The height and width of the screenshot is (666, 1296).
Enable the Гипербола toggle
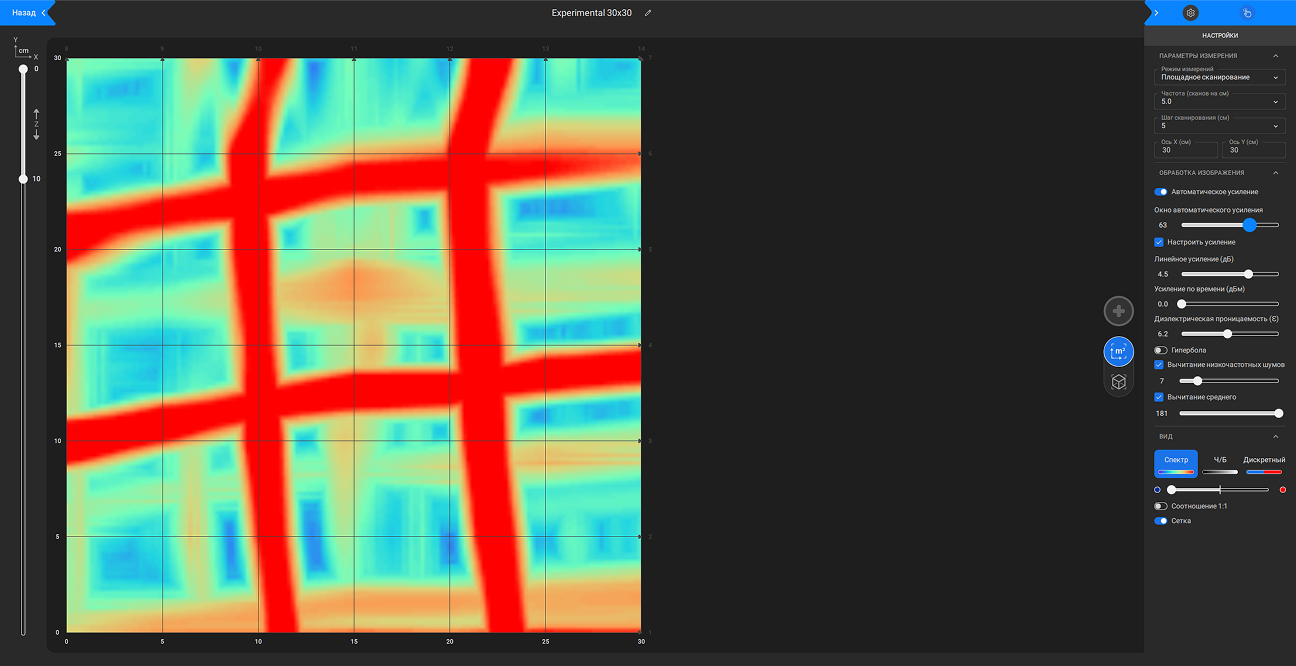point(1161,350)
